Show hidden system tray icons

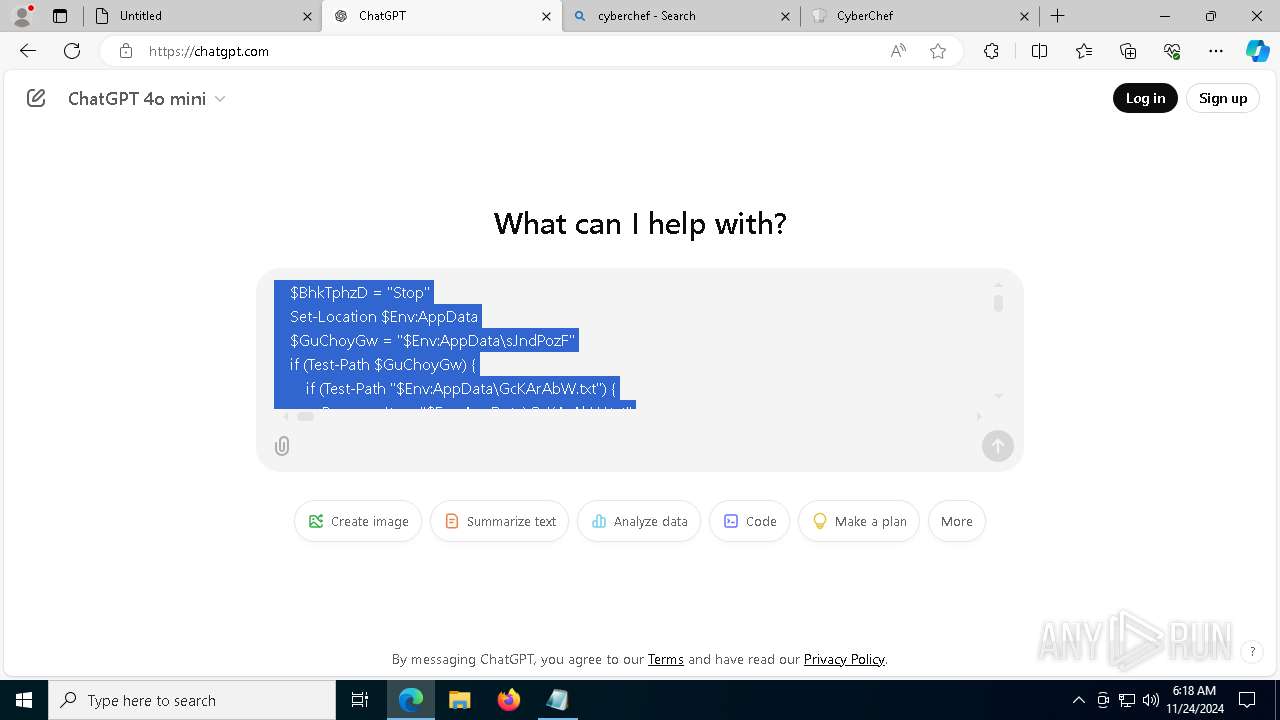click(1078, 700)
